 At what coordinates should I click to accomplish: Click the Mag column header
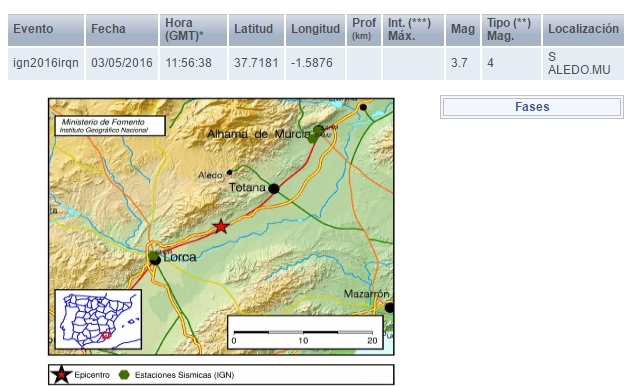[462, 29]
